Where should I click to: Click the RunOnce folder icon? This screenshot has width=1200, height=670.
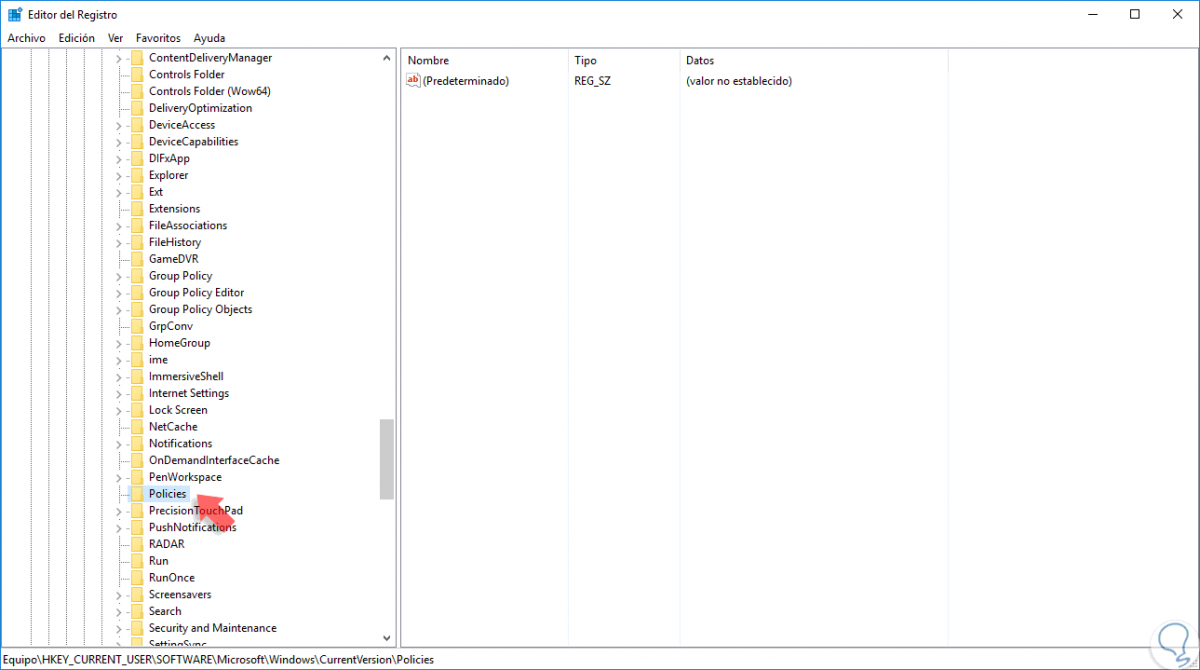(x=137, y=578)
